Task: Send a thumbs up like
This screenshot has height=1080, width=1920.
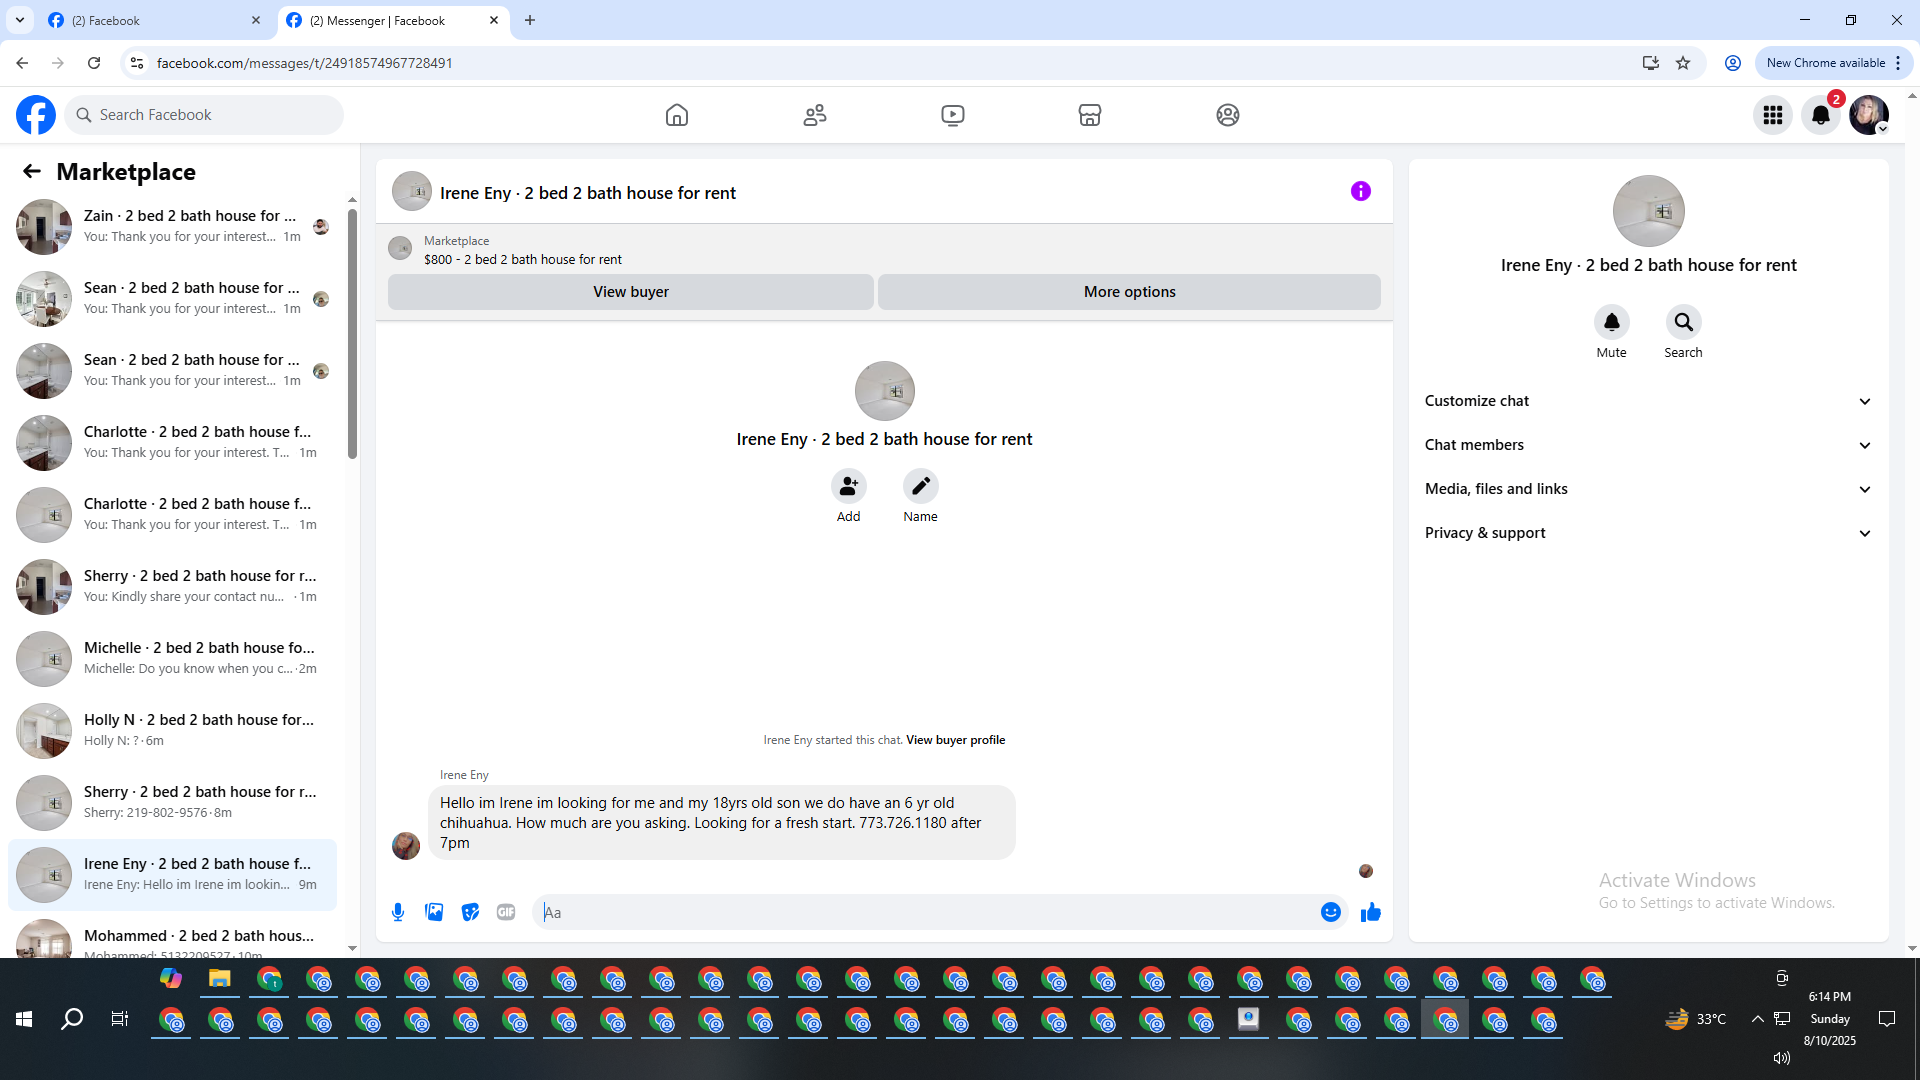Action: 1370,912
